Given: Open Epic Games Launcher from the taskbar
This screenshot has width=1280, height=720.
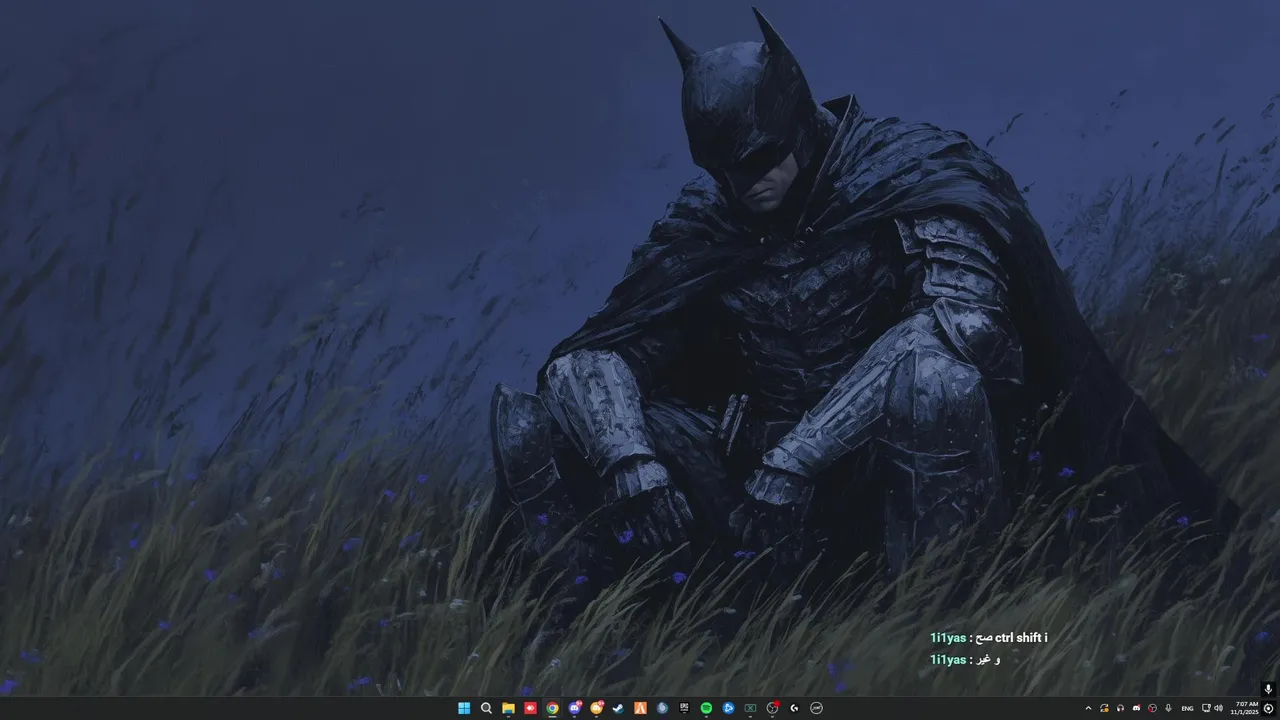Looking at the screenshot, I should click(x=684, y=708).
